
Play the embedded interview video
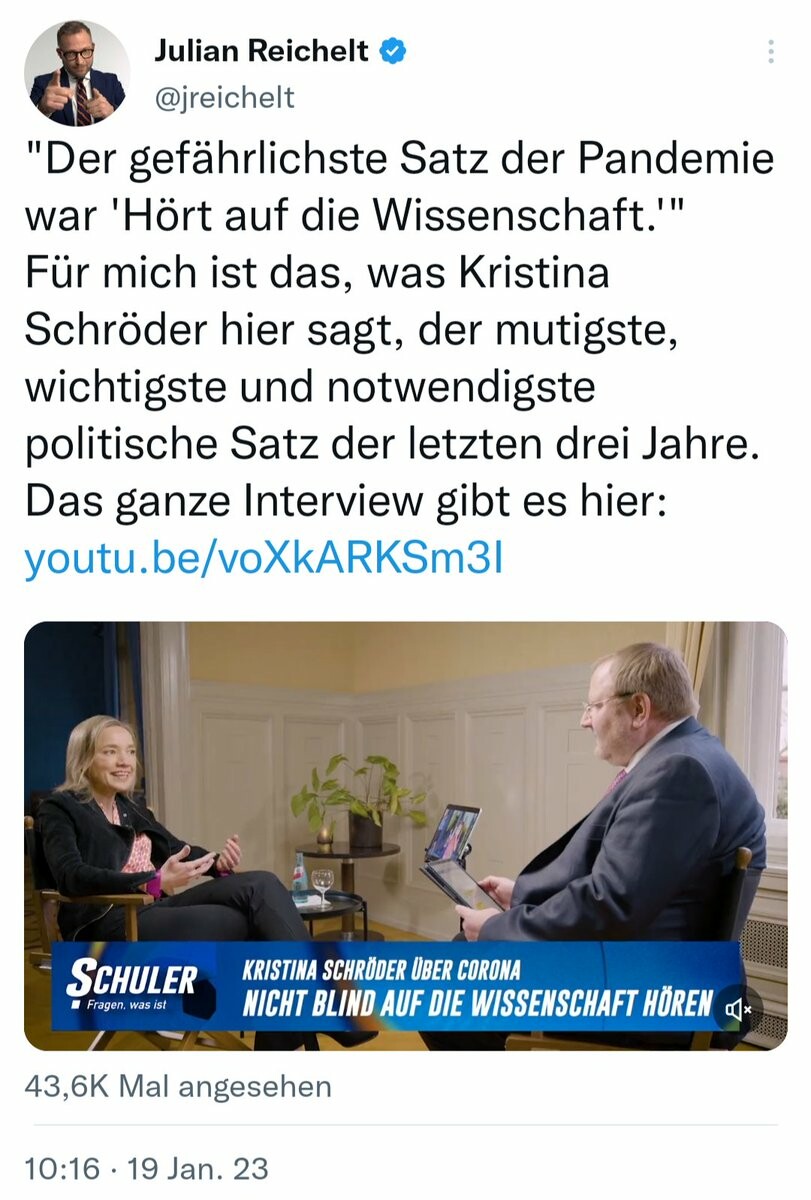point(405,836)
